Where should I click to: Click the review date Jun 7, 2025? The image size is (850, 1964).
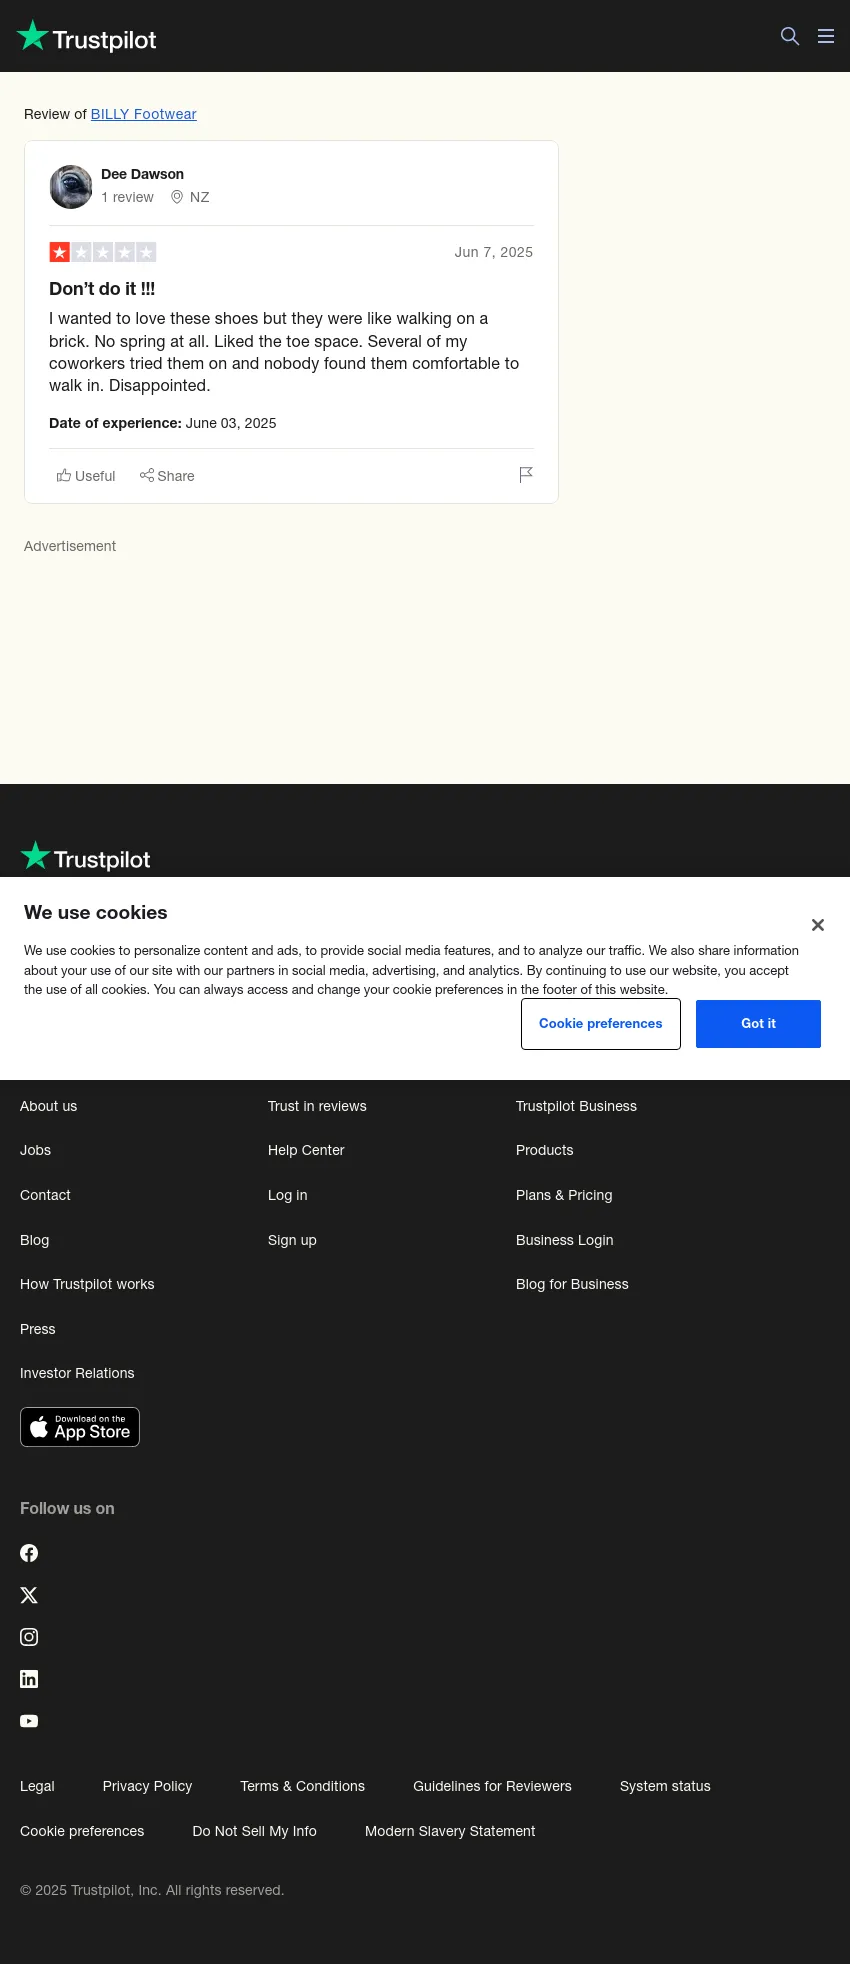pyautogui.click(x=494, y=252)
